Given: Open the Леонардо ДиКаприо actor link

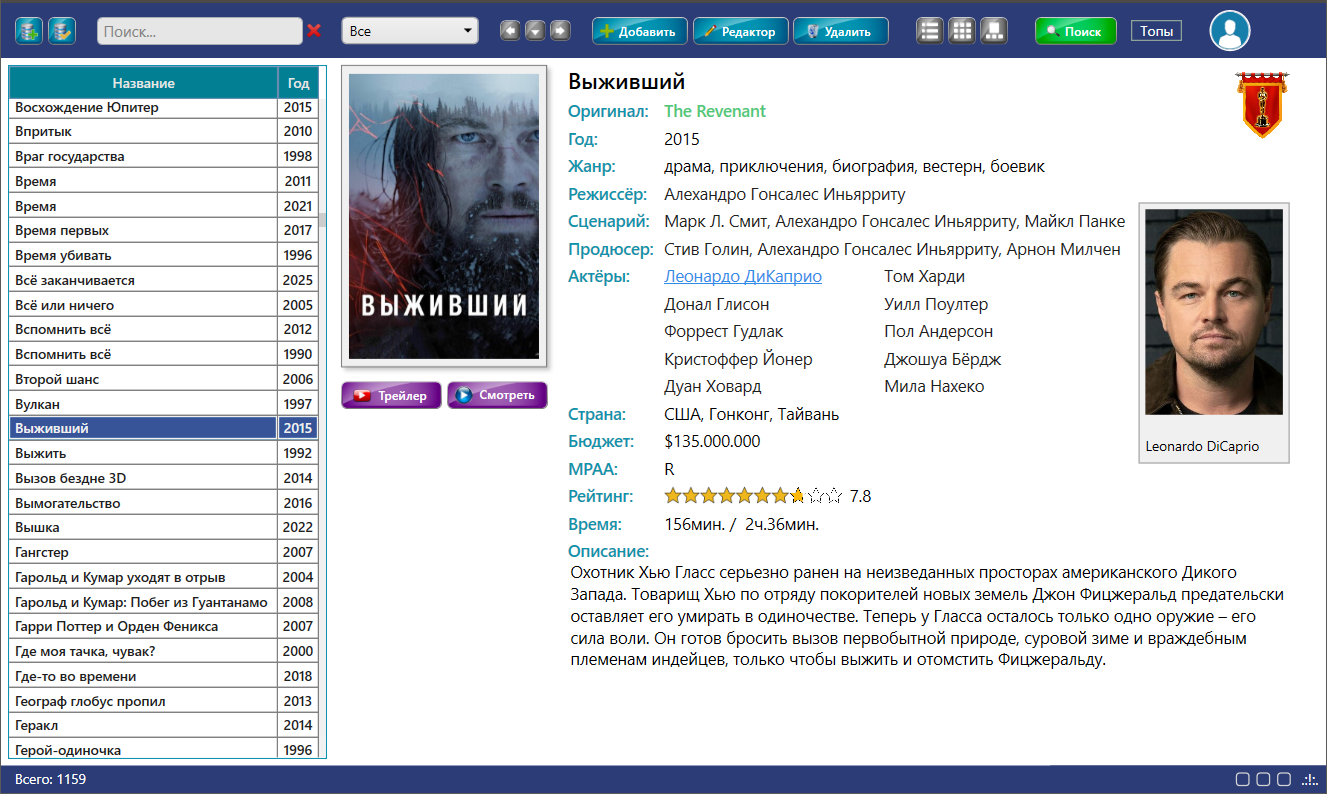Looking at the screenshot, I should coord(743,276).
